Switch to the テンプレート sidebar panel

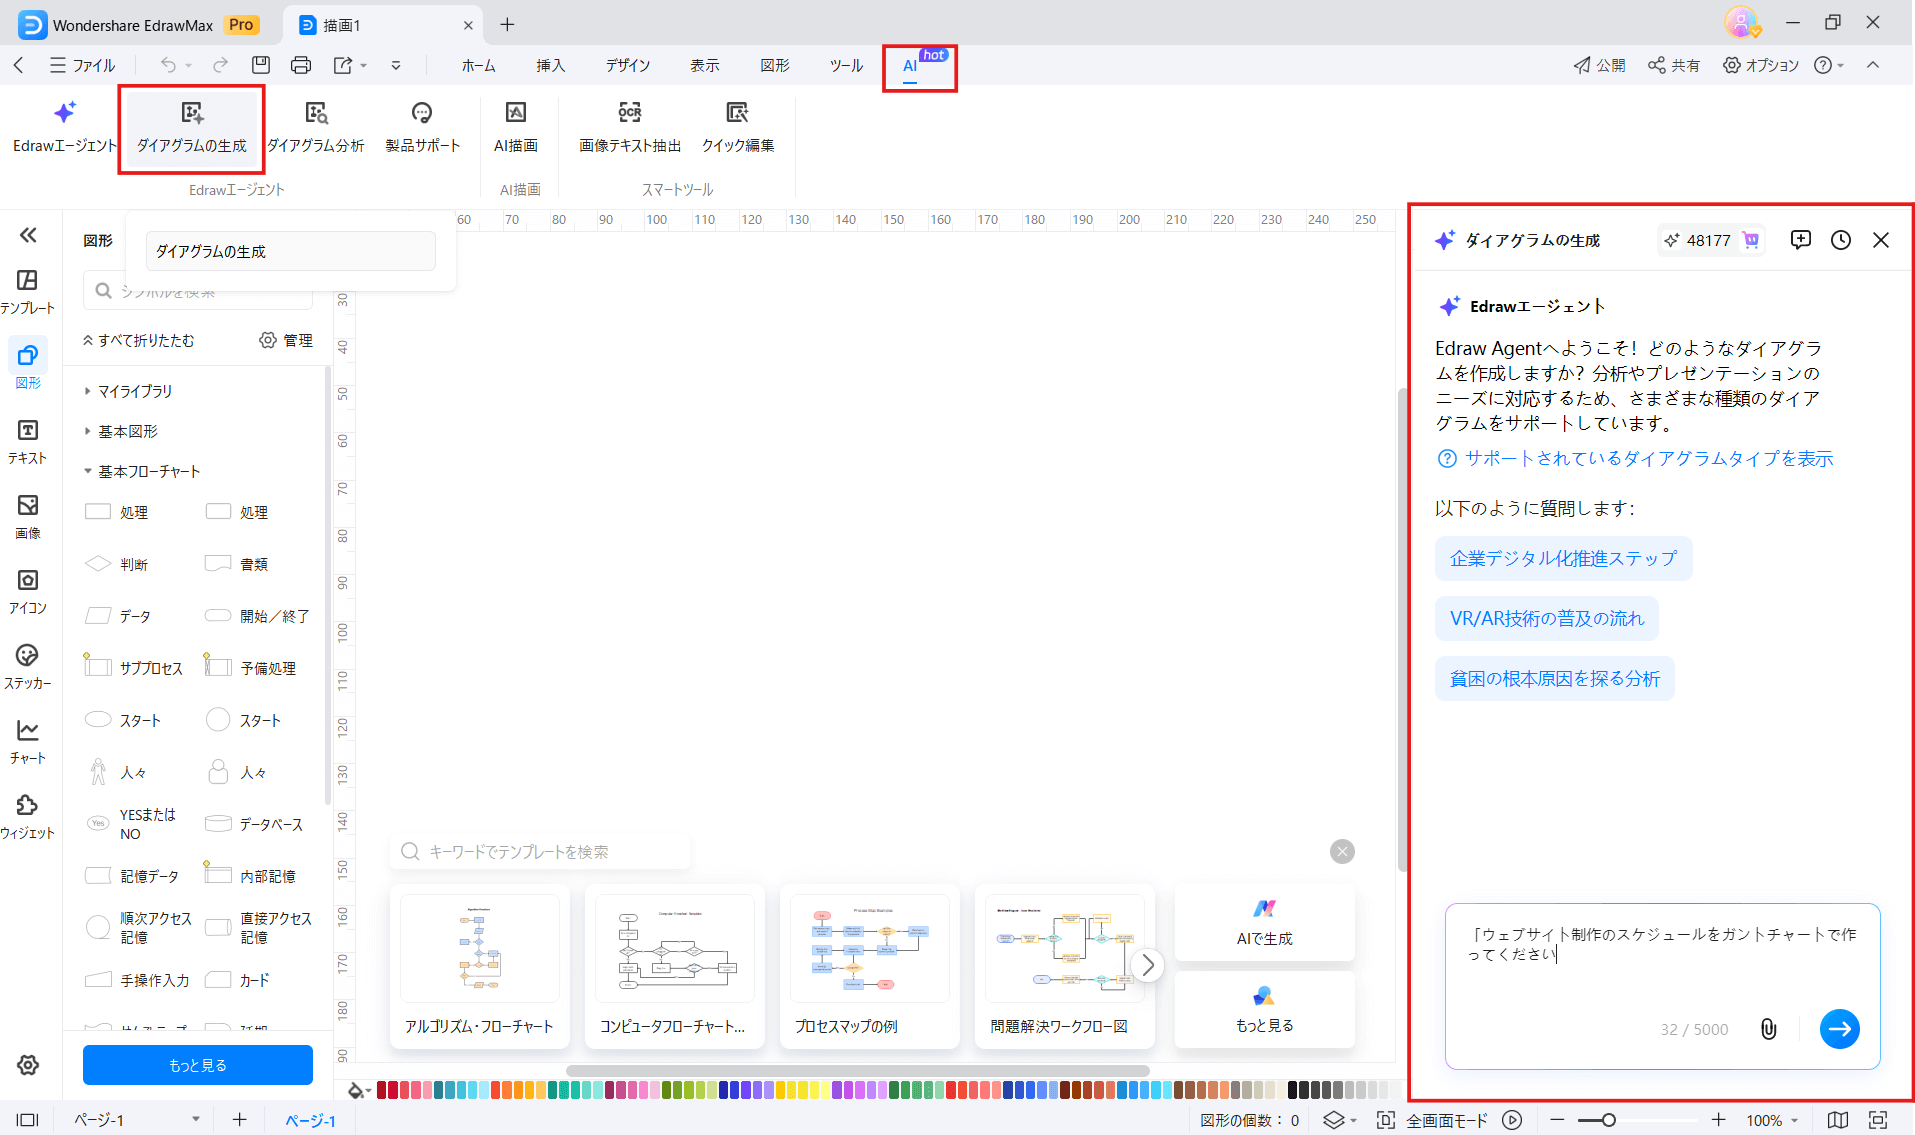click(x=27, y=288)
